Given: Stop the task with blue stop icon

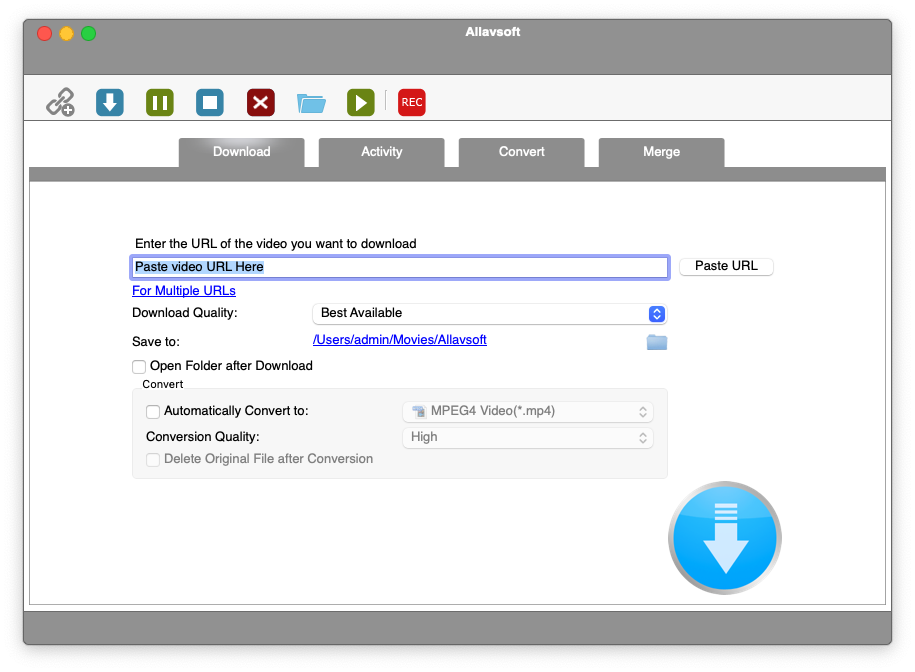Looking at the screenshot, I should point(210,103).
